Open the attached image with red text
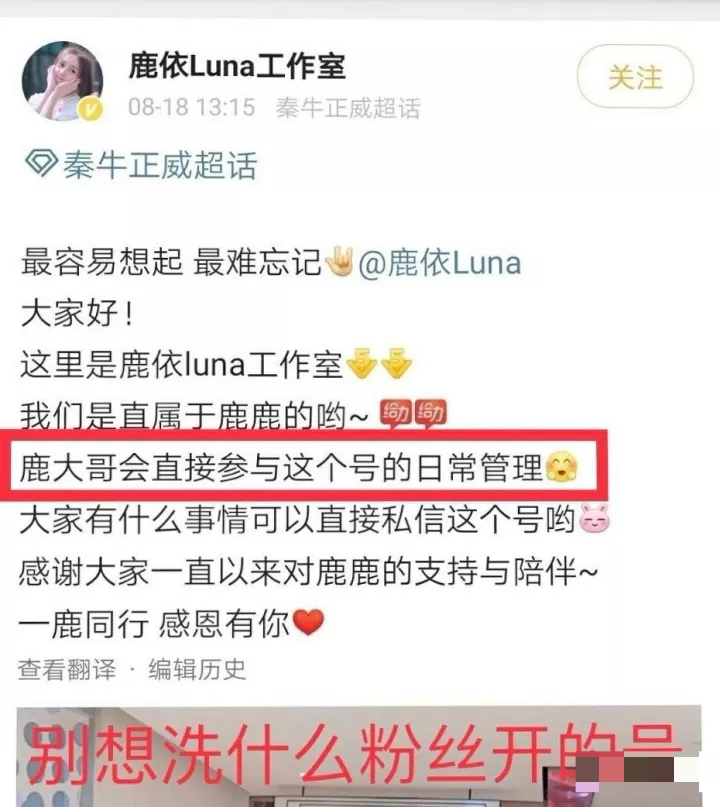Viewport: 720px width, 807px height. coord(359,756)
